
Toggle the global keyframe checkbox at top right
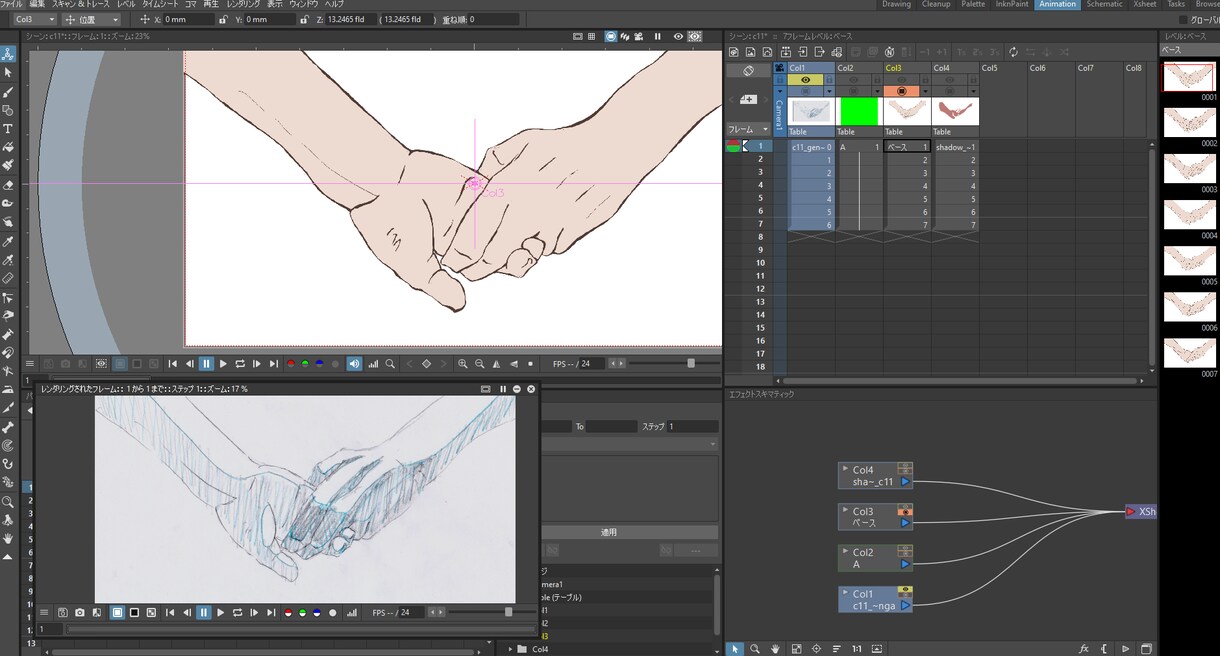(1184, 19)
